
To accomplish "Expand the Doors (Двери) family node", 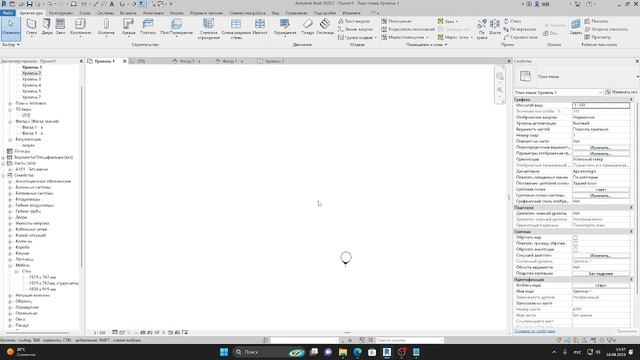I will tap(10, 217).
